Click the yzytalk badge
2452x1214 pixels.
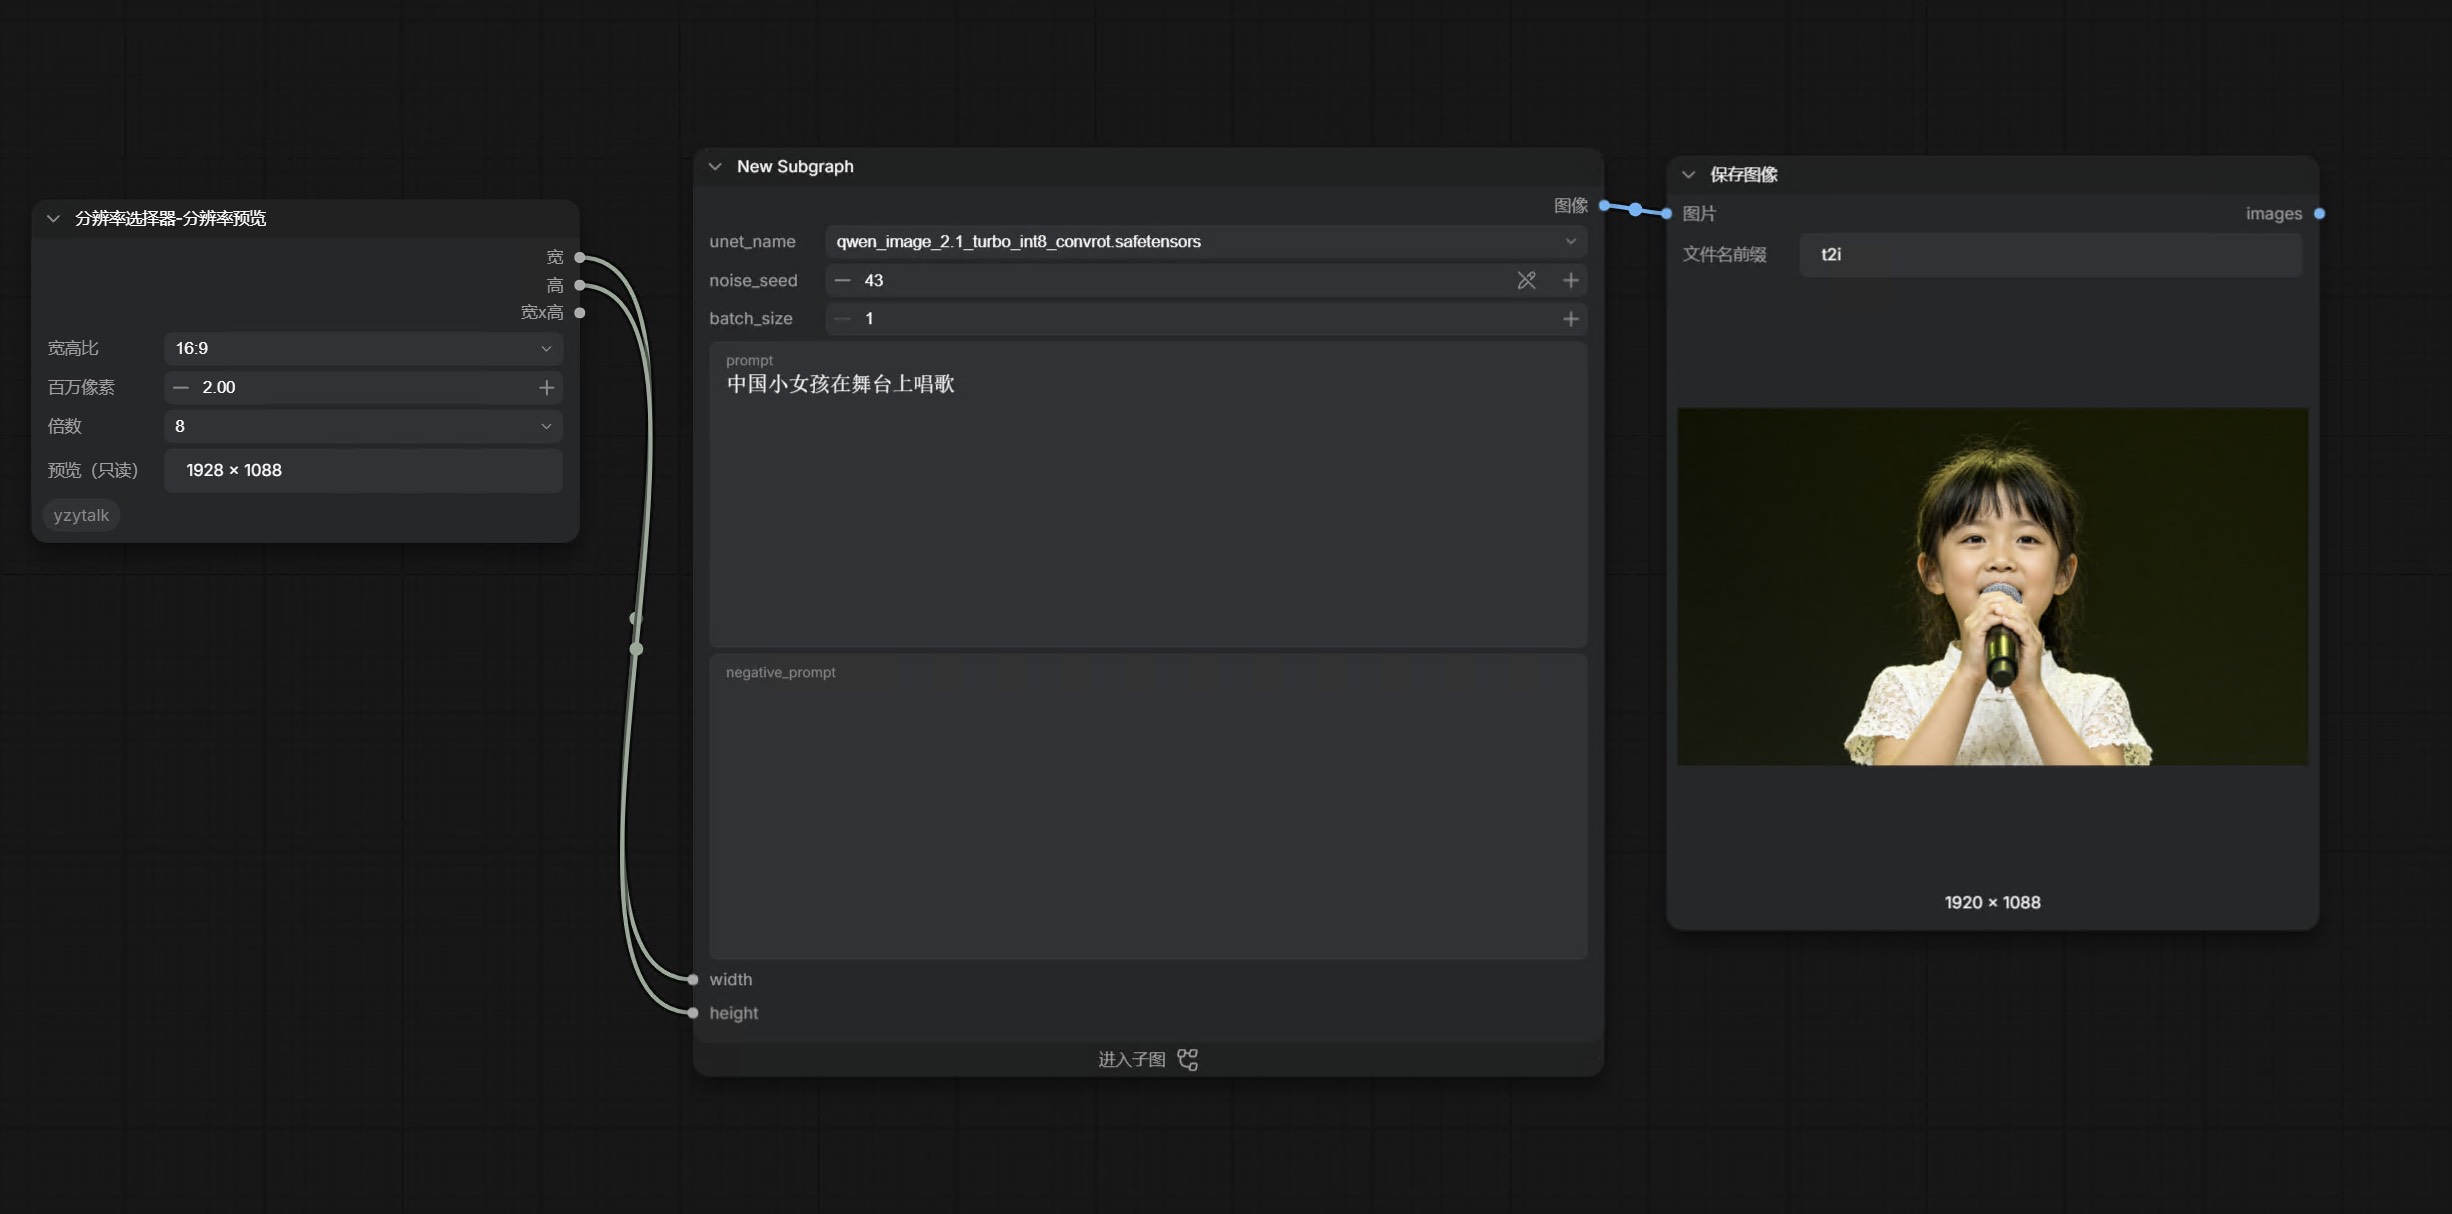[x=81, y=515]
